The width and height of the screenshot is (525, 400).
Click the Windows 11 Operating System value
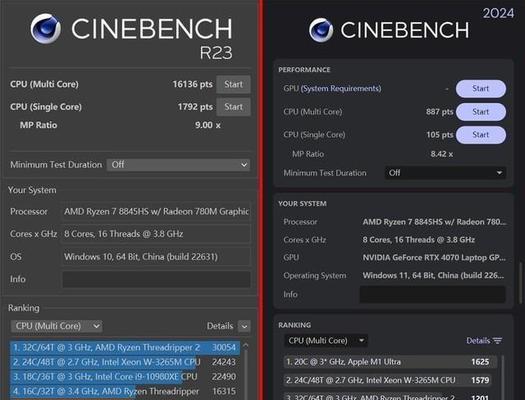coord(433,275)
